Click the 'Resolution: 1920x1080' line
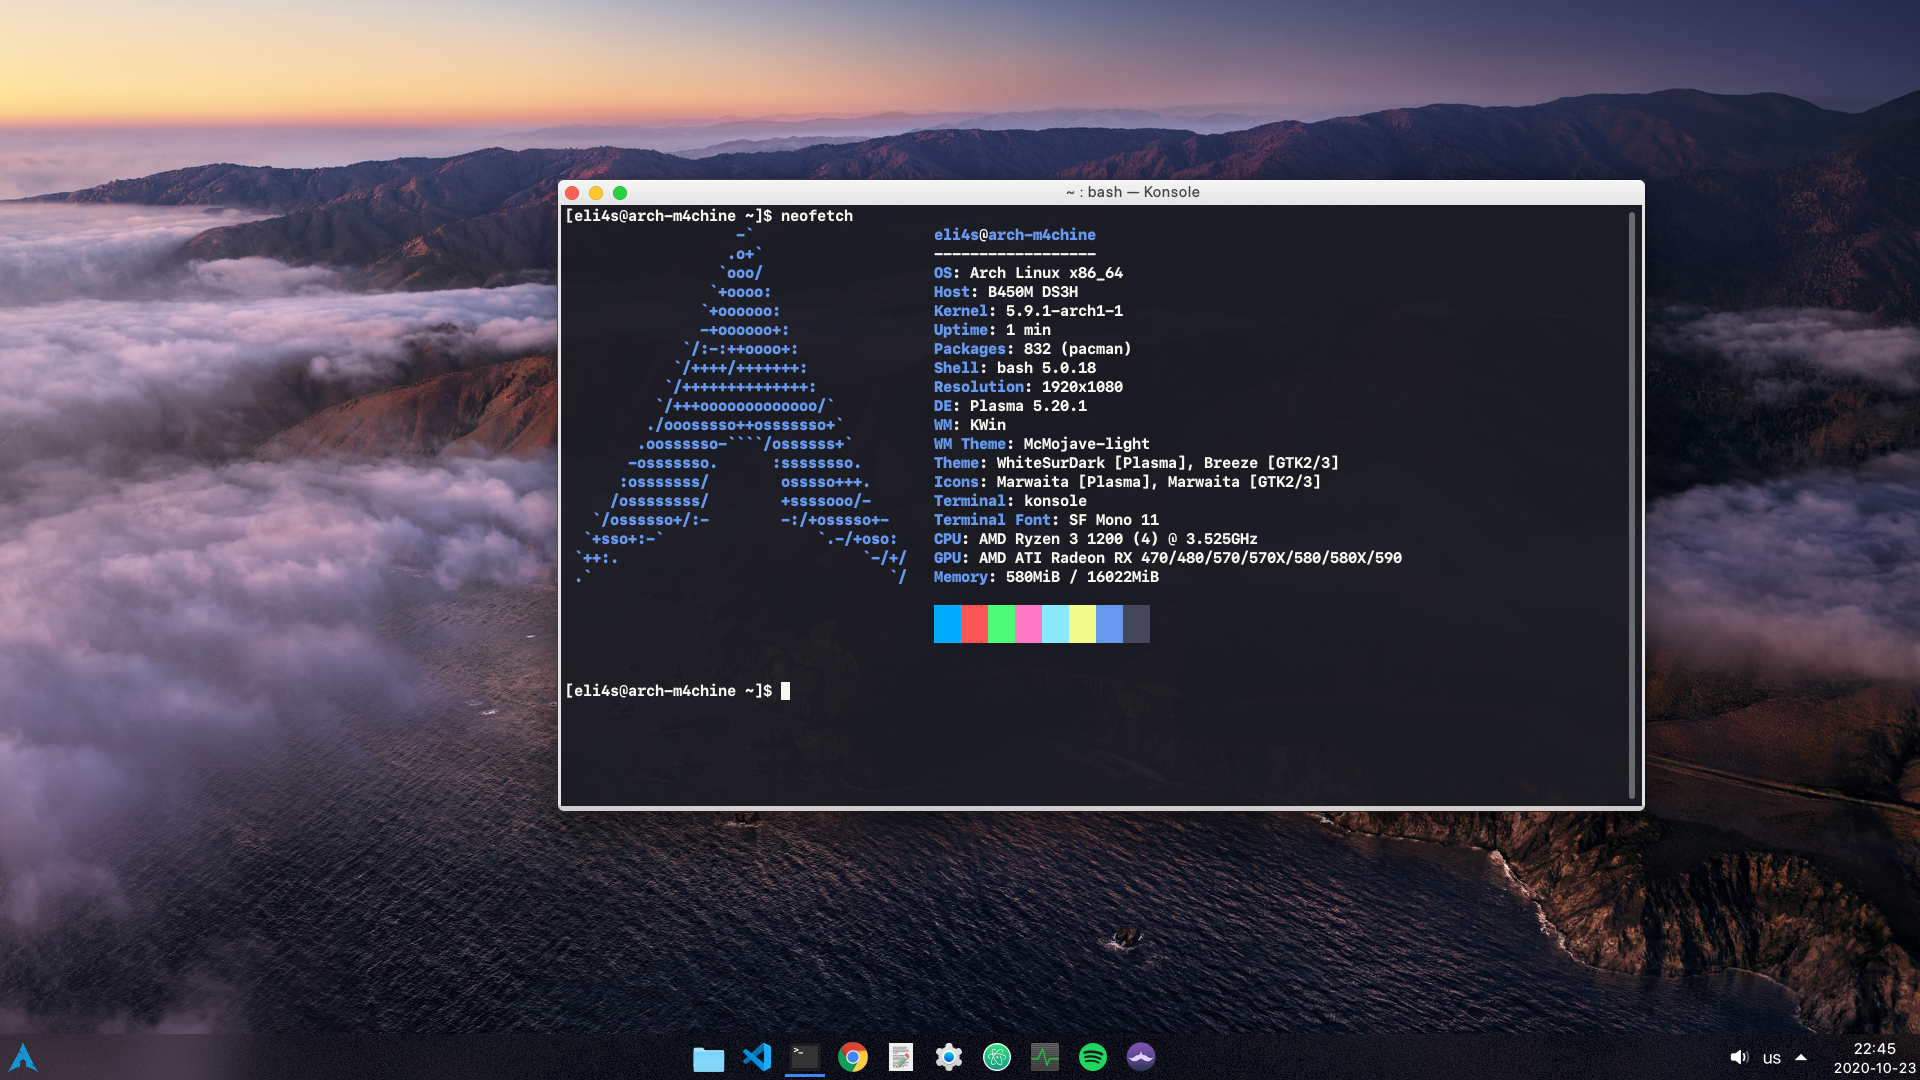This screenshot has height=1080, width=1920. (1028, 387)
